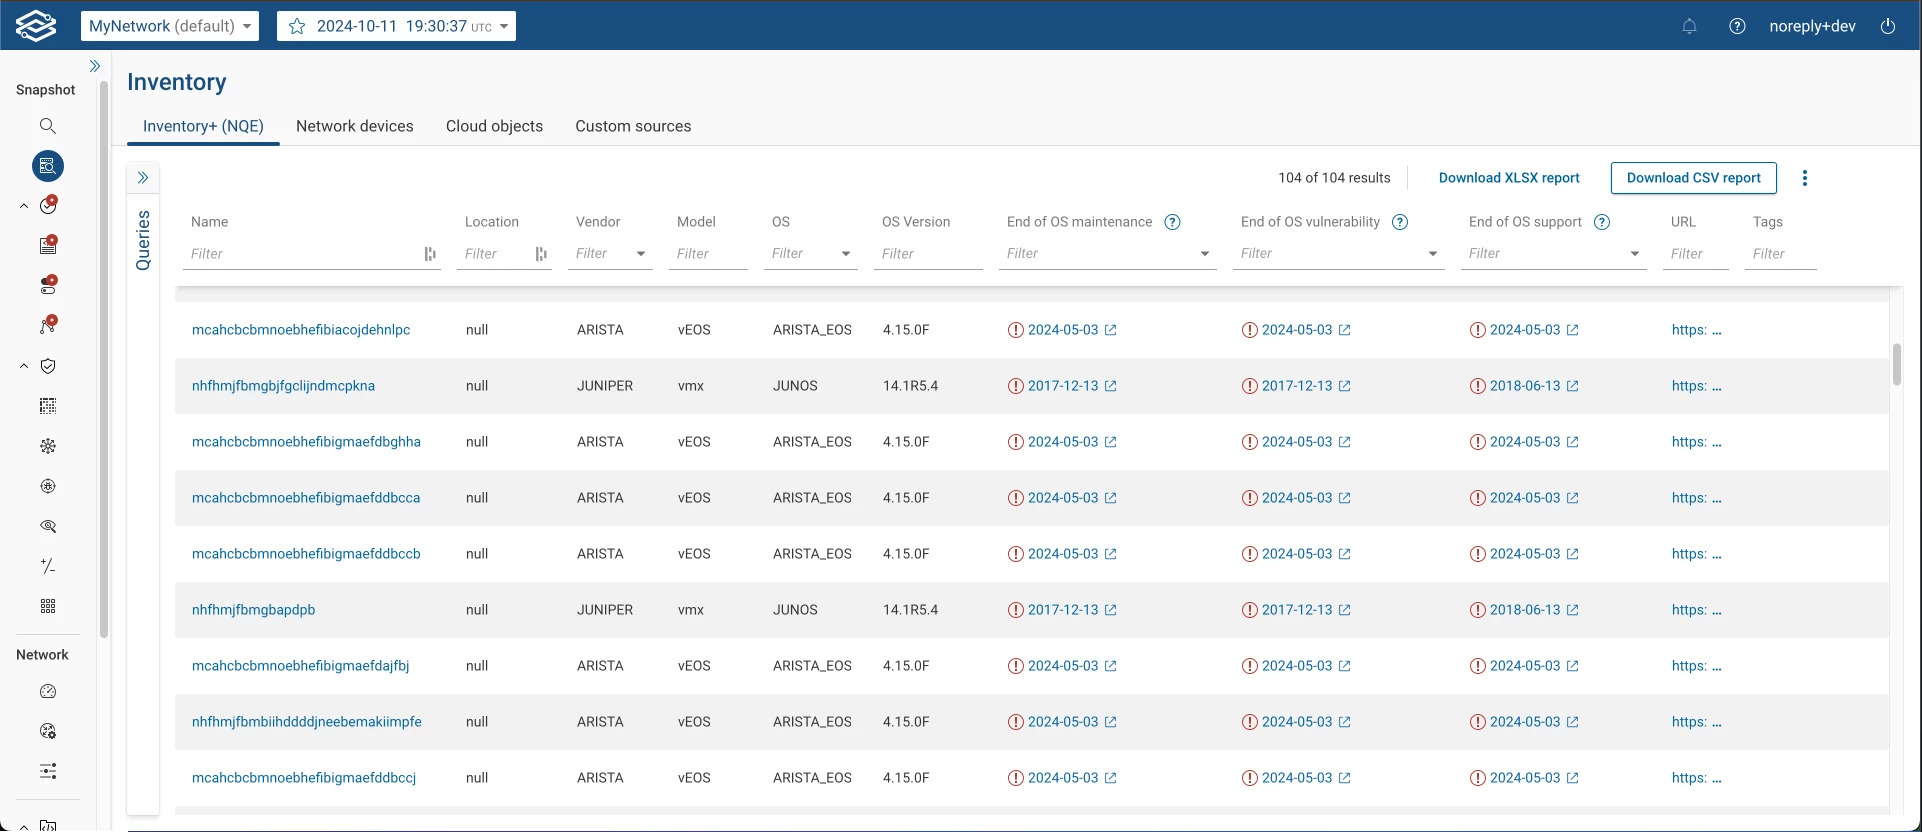
Task: Click Download CSV report button
Action: coord(1694,178)
